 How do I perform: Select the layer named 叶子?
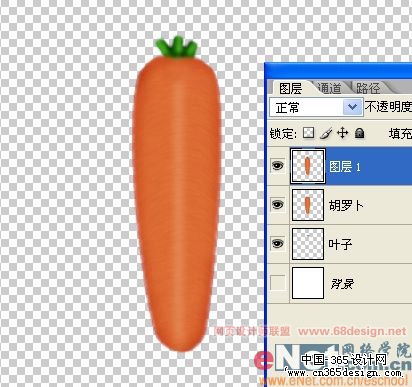click(340, 244)
